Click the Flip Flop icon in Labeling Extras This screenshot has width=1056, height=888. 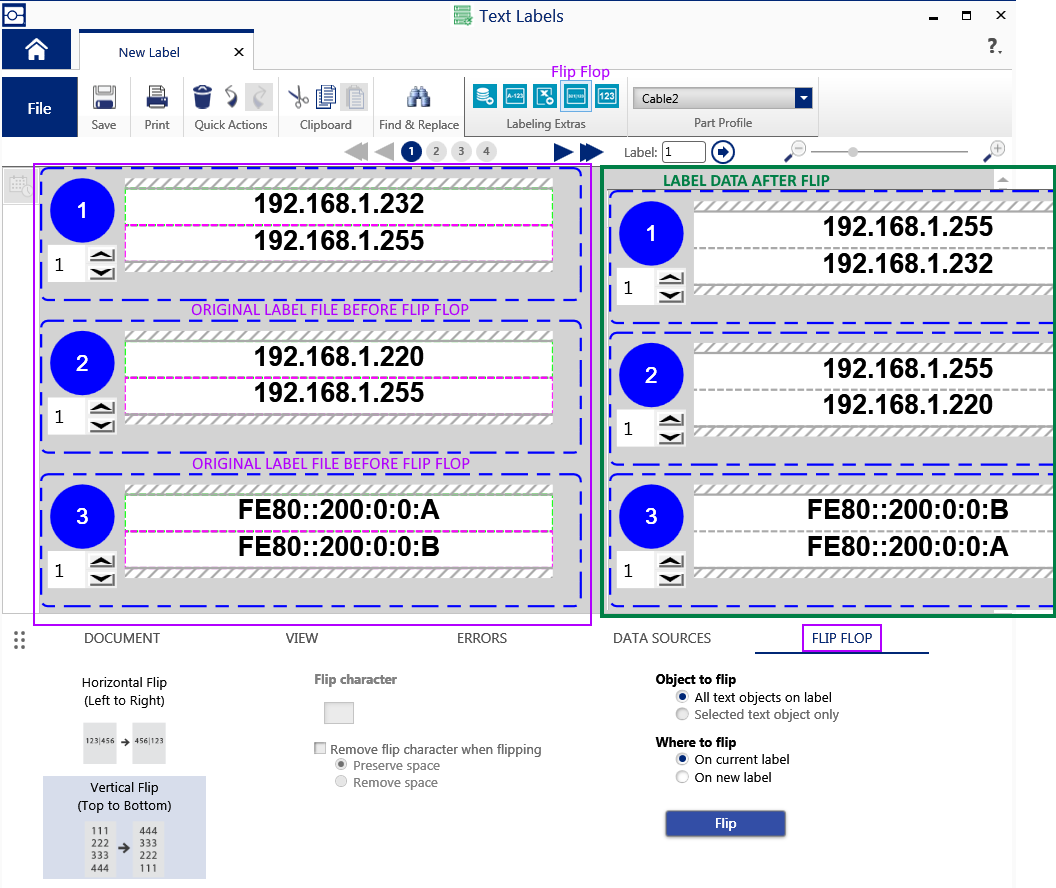[x=576, y=96]
